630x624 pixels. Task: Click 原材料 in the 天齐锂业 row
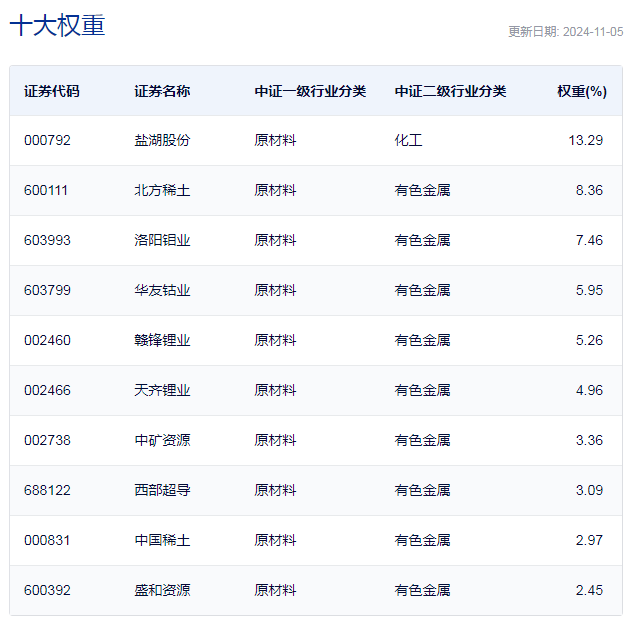pyautogui.click(x=275, y=390)
